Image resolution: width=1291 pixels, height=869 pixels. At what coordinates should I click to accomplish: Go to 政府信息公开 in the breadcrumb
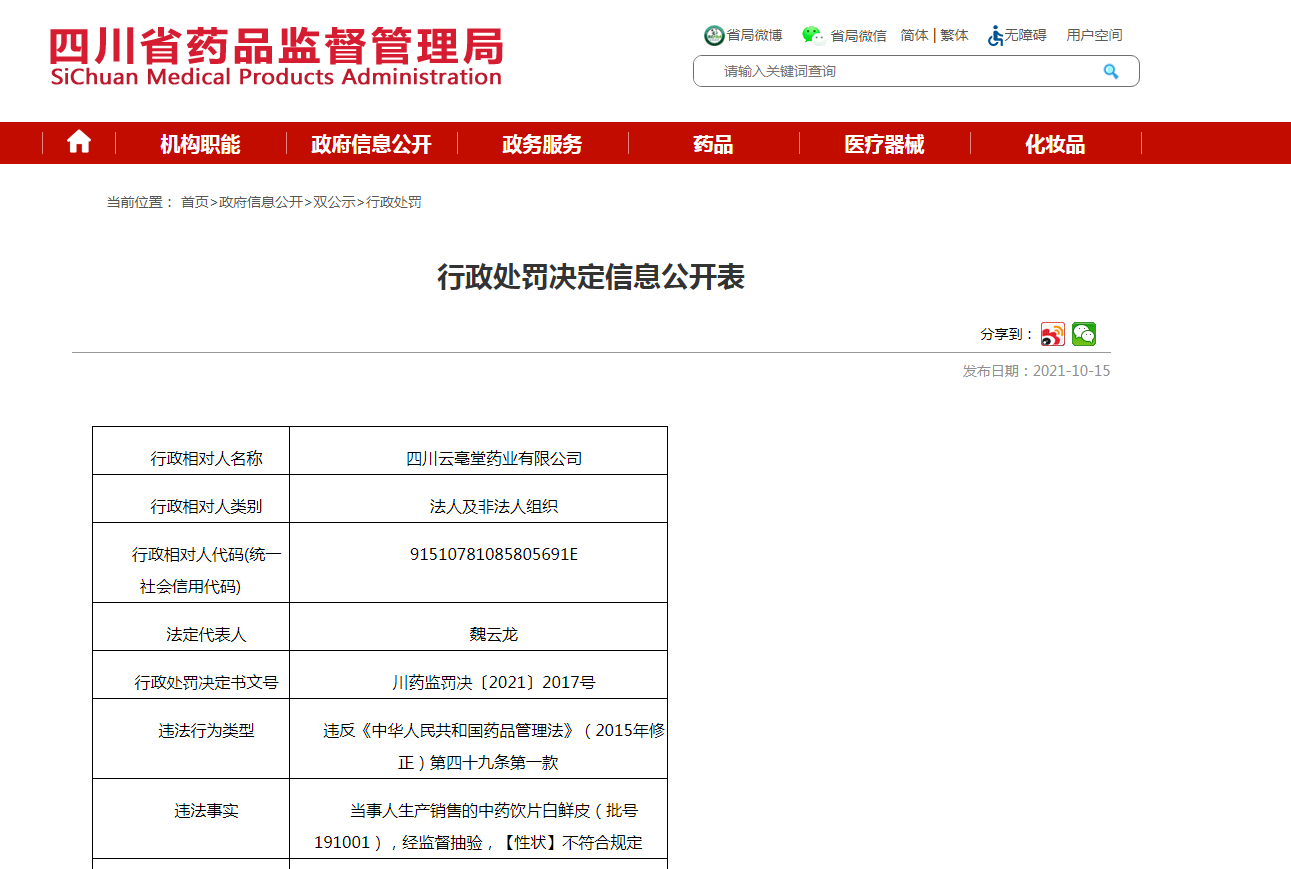tap(261, 202)
